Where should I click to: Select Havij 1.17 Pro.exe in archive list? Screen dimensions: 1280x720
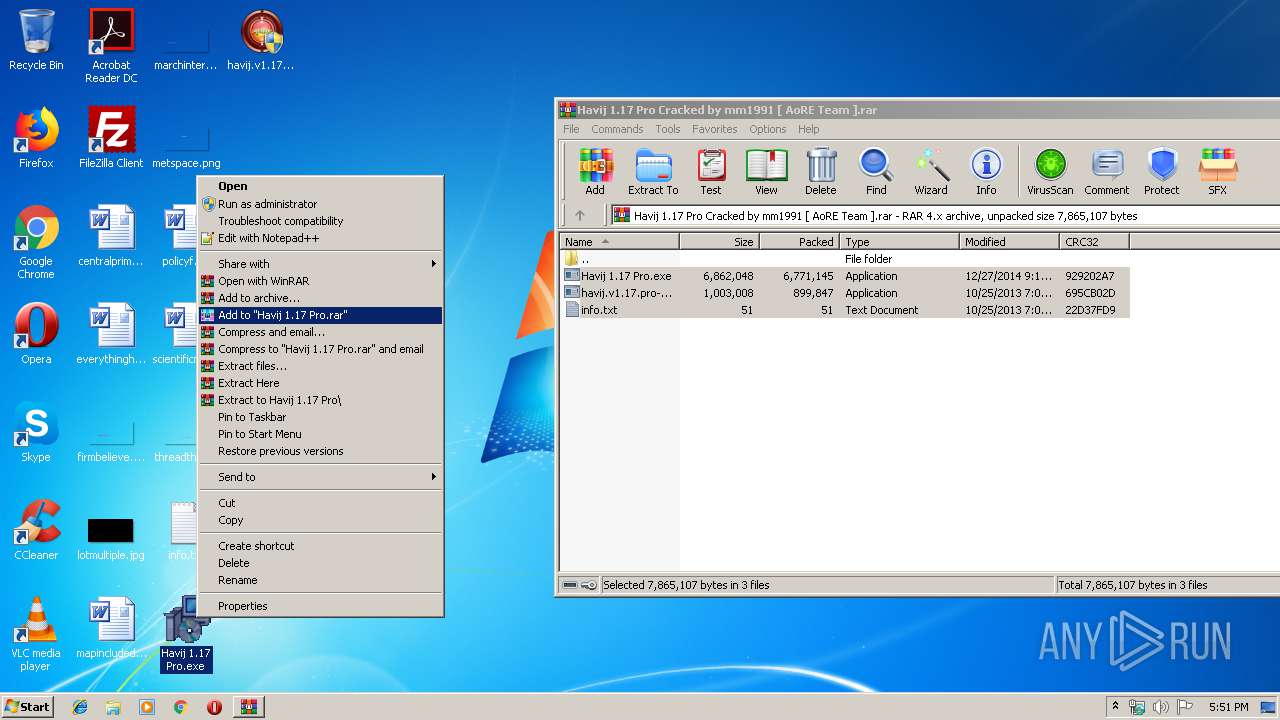click(845, 276)
